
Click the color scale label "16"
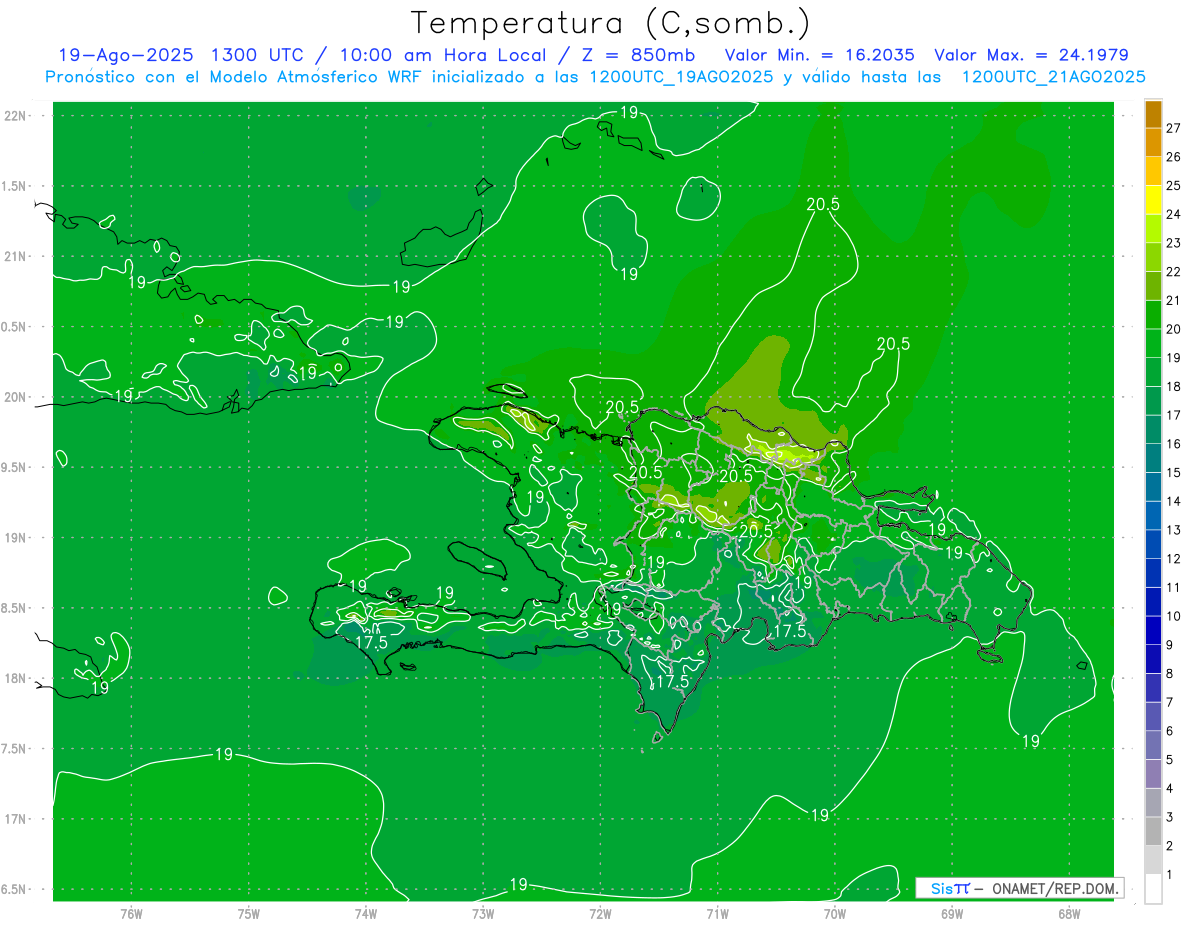tap(1174, 444)
